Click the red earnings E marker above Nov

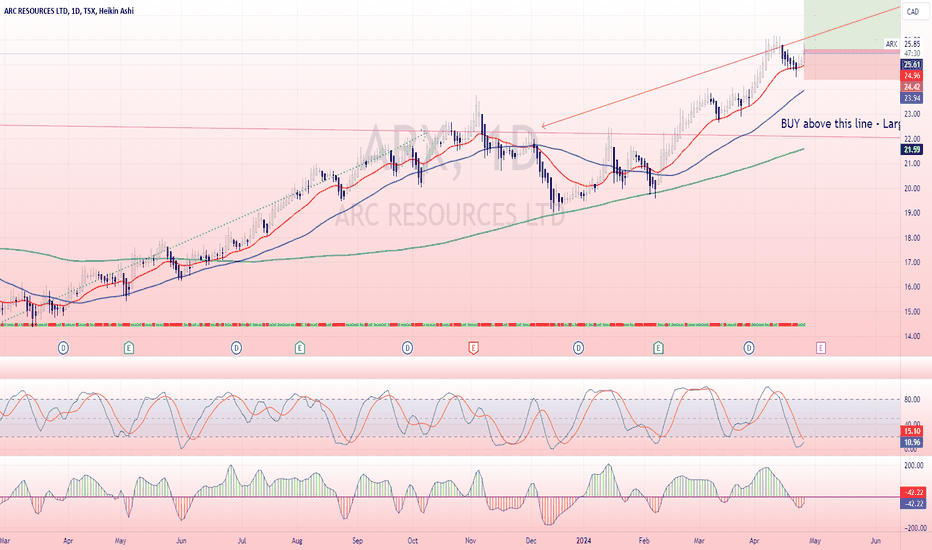point(473,348)
